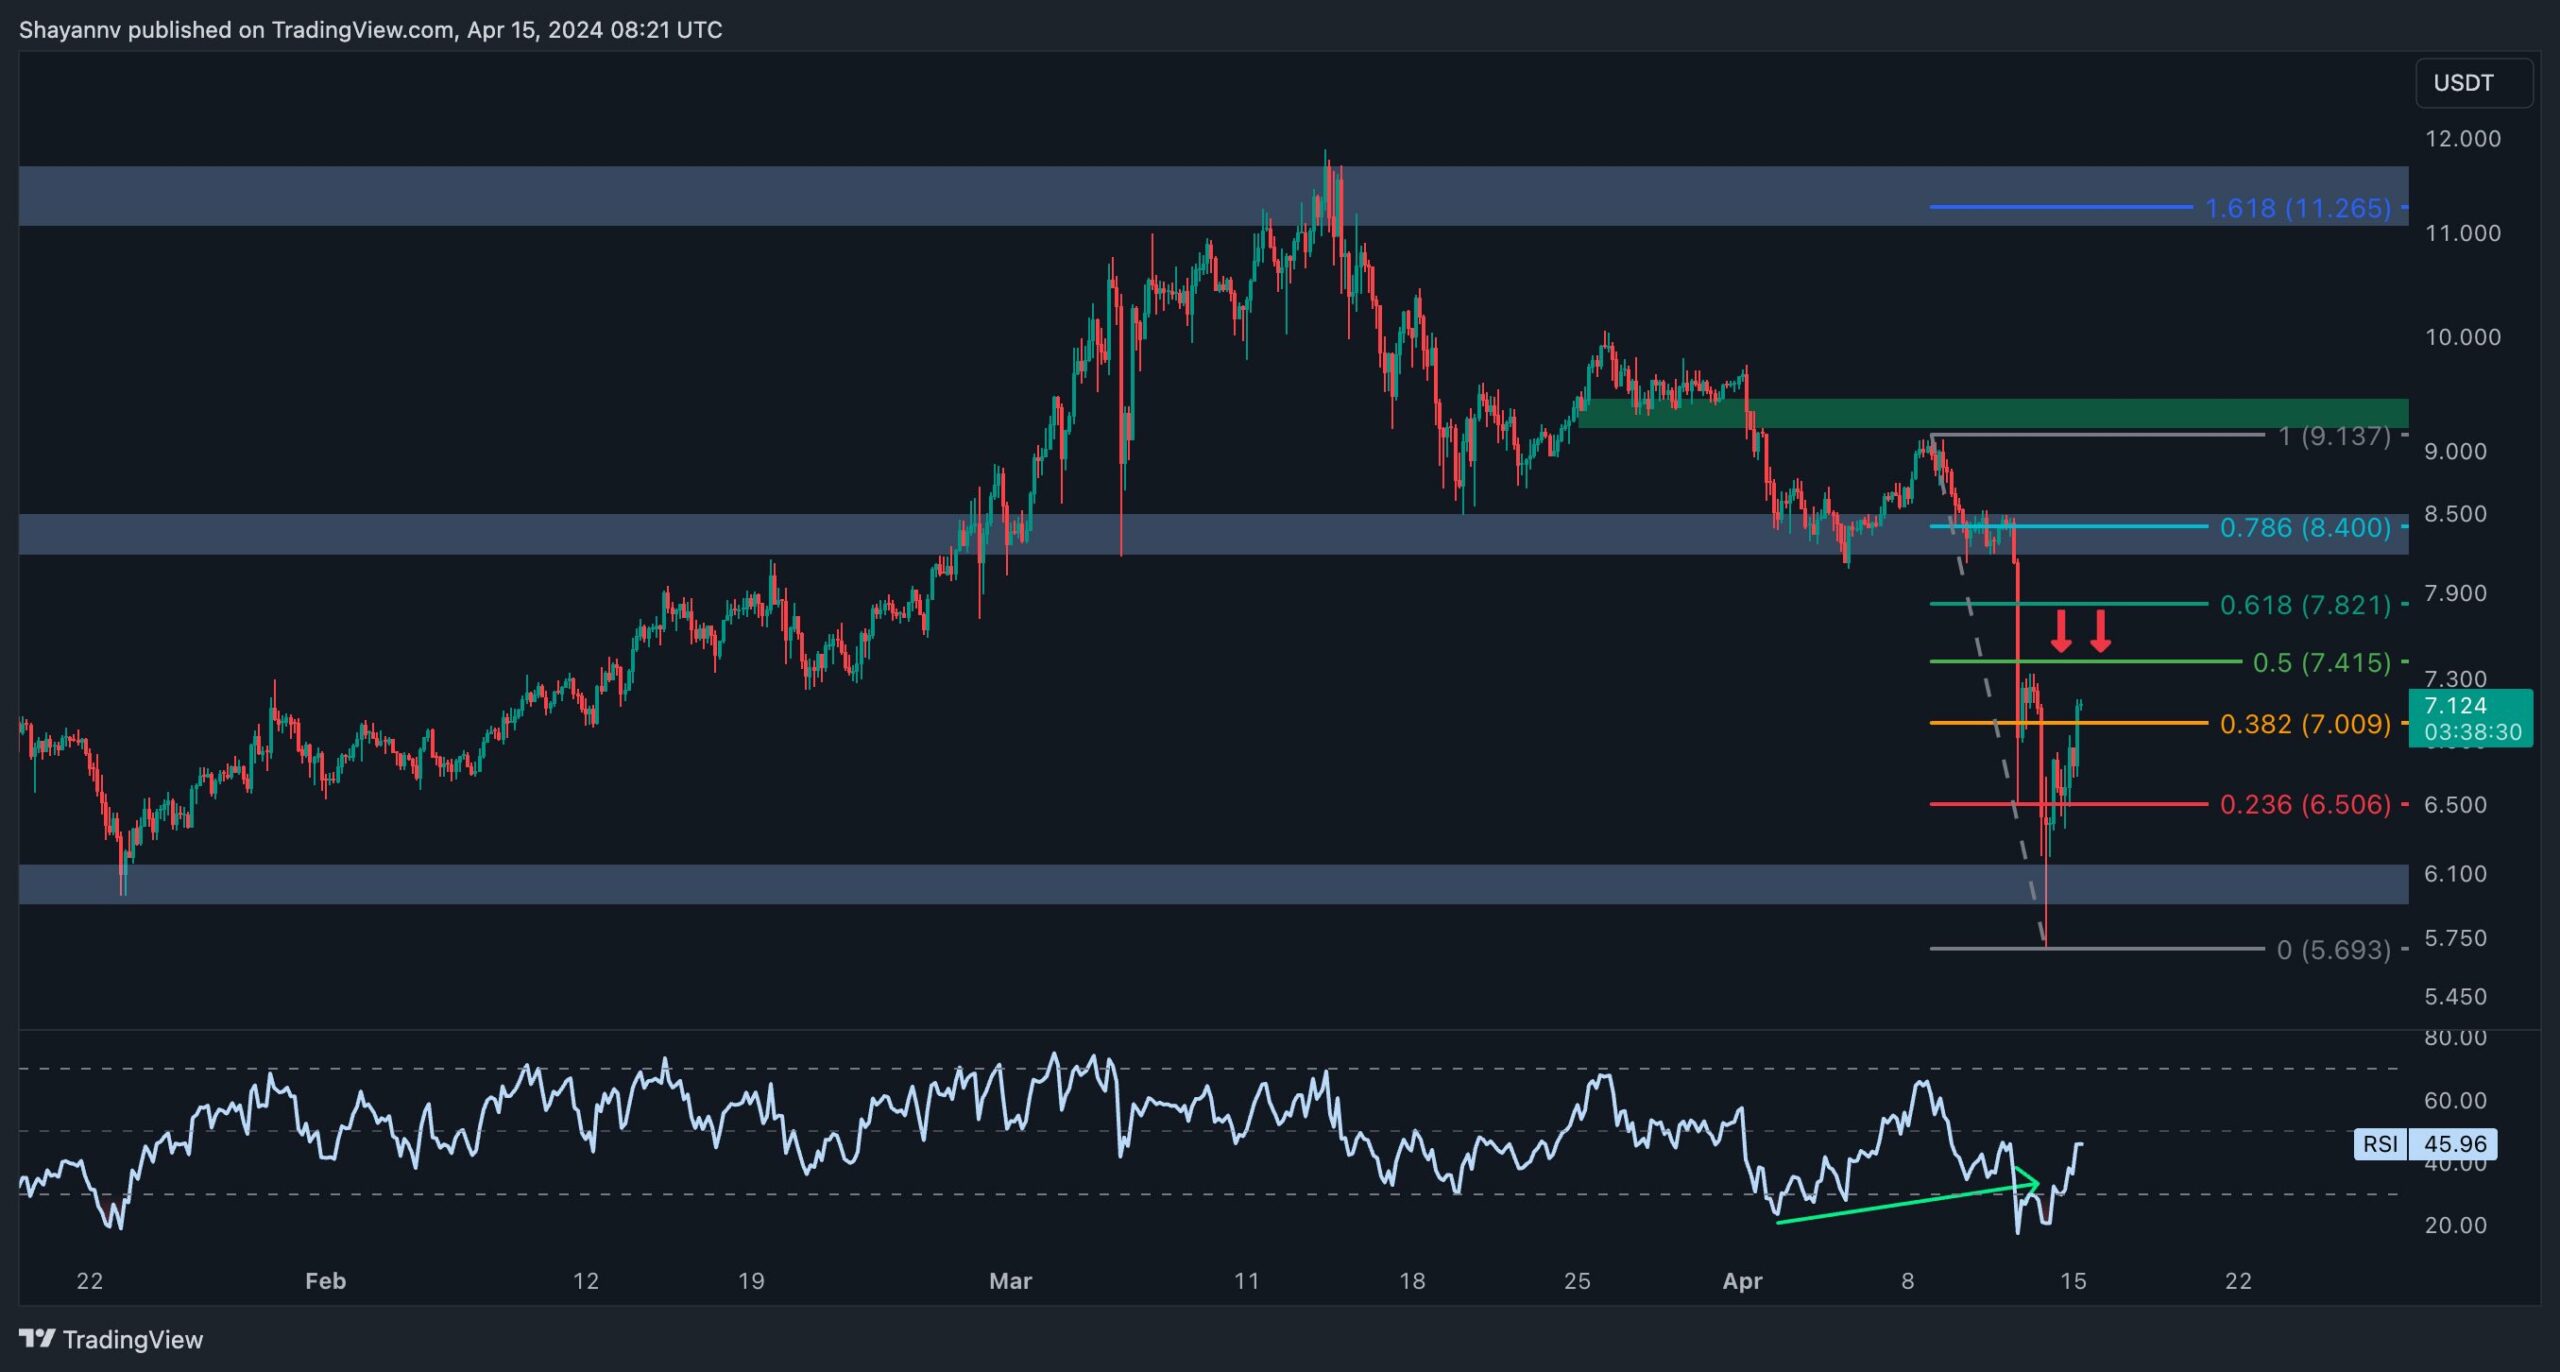Click the TradingView logo
Screen dimensions: 2560x1372
[x=111, y=1339]
